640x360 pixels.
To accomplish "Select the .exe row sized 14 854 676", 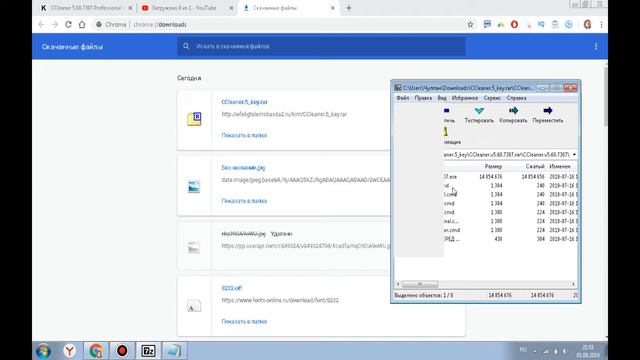I will (510, 177).
